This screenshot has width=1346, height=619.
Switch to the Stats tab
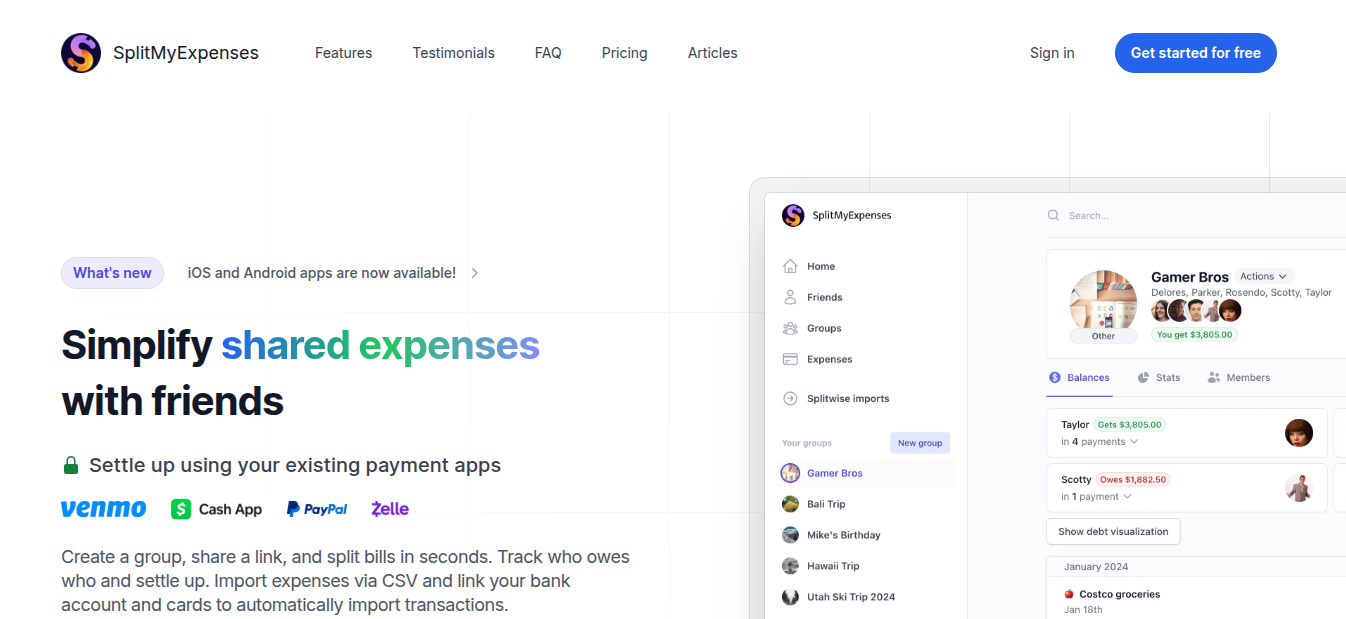click(x=1158, y=378)
